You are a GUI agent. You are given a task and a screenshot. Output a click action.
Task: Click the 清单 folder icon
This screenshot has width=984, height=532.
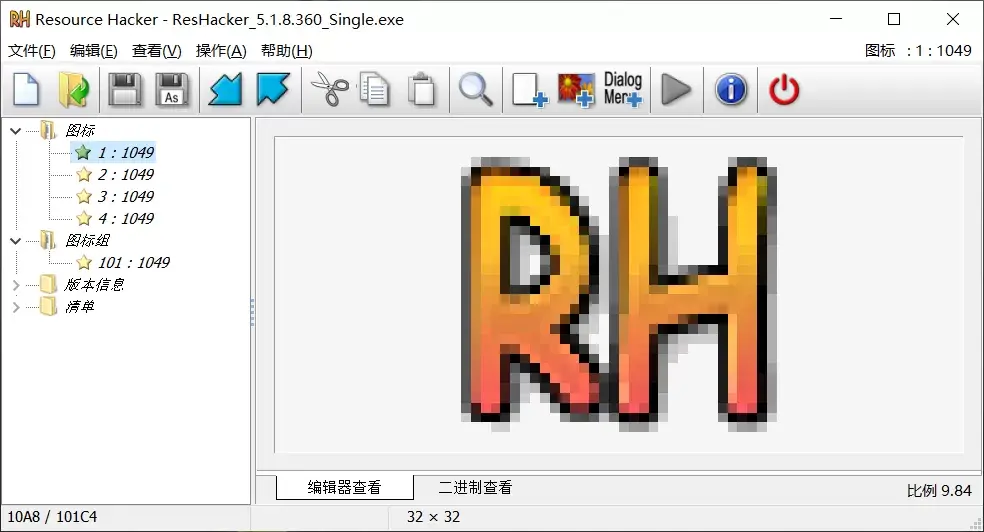(48, 306)
